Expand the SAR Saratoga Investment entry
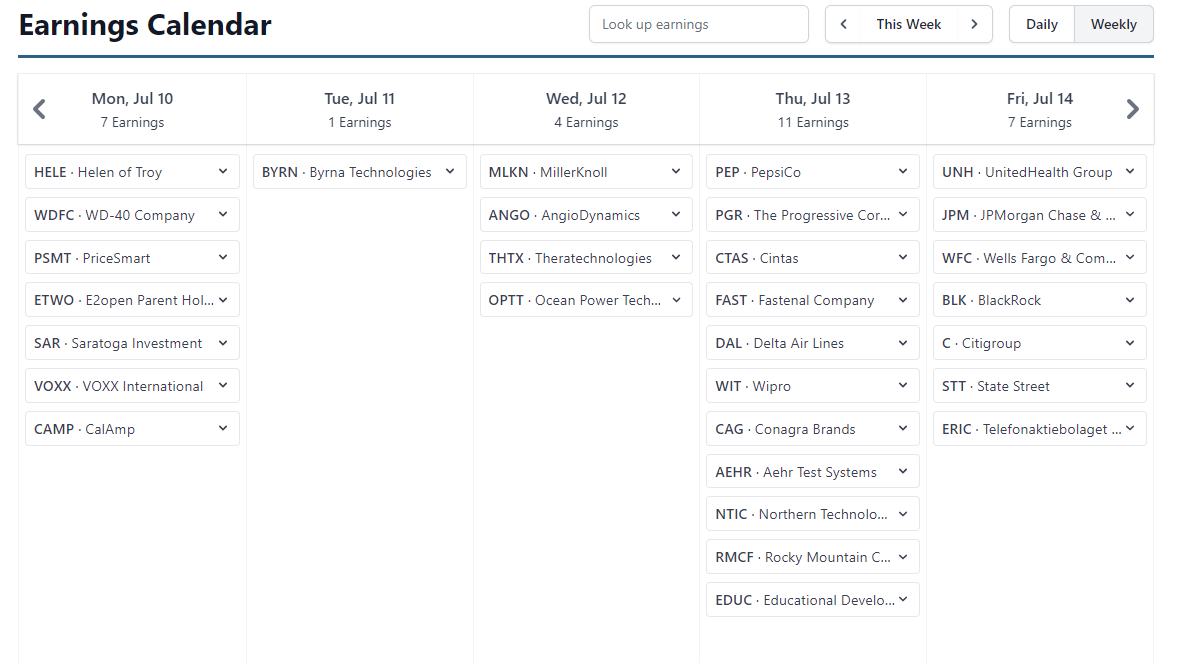Image resolution: width=1192 pixels, height=663 pixels. (x=132, y=343)
